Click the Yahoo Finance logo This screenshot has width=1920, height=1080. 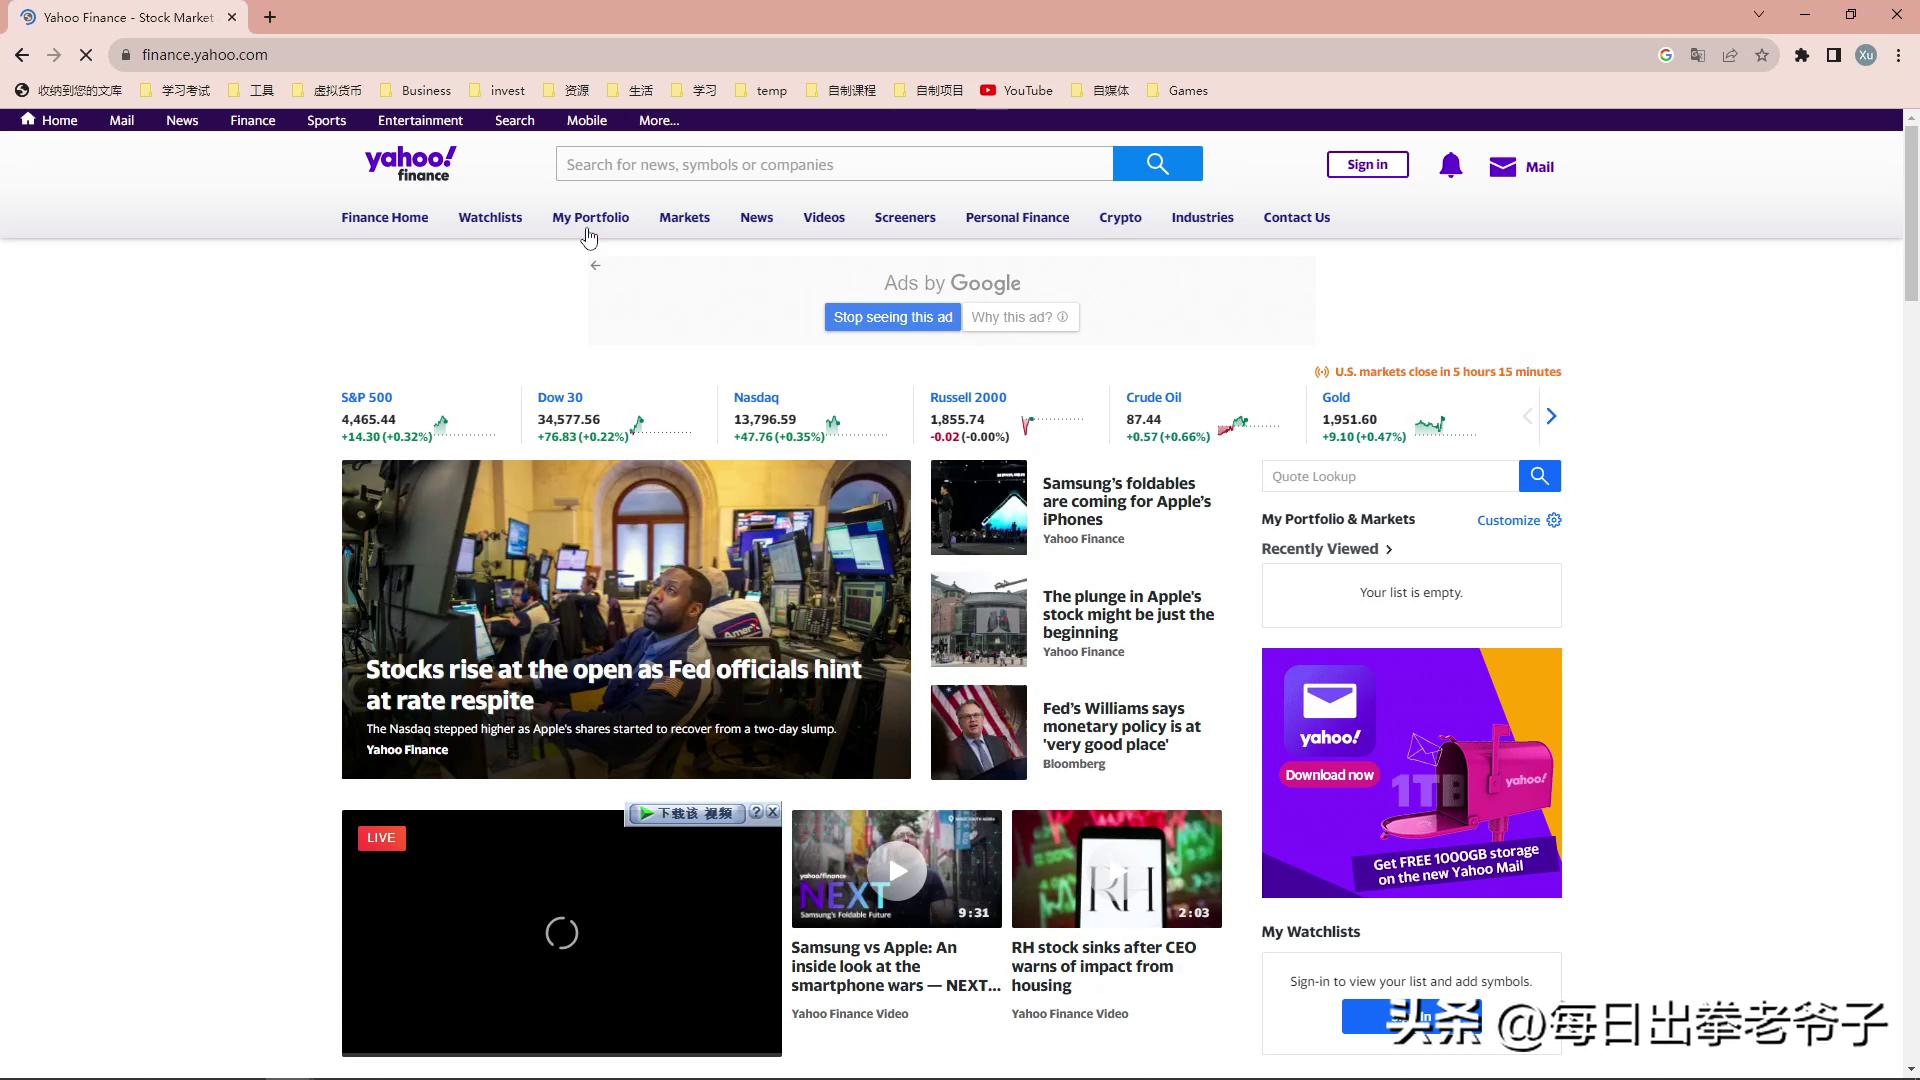(410, 164)
